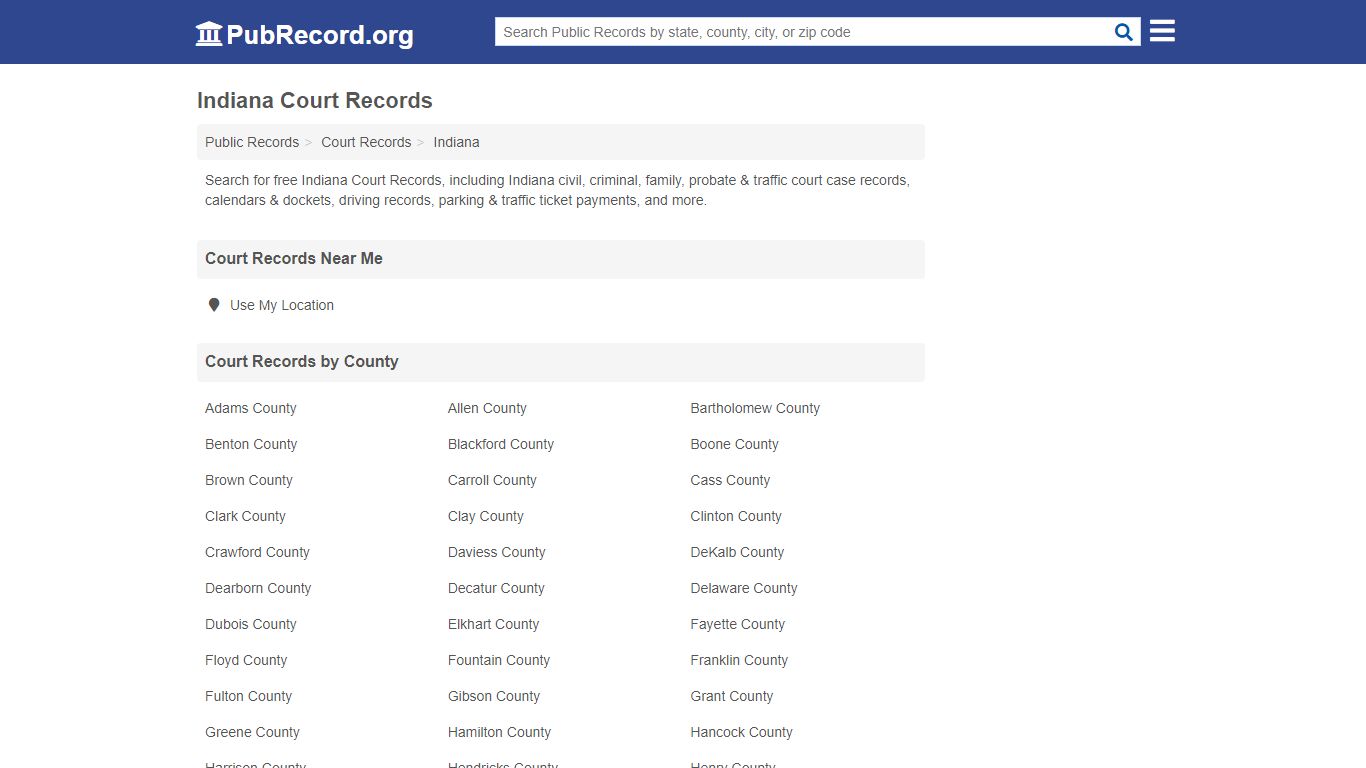Open Adams County court records

pos(251,408)
